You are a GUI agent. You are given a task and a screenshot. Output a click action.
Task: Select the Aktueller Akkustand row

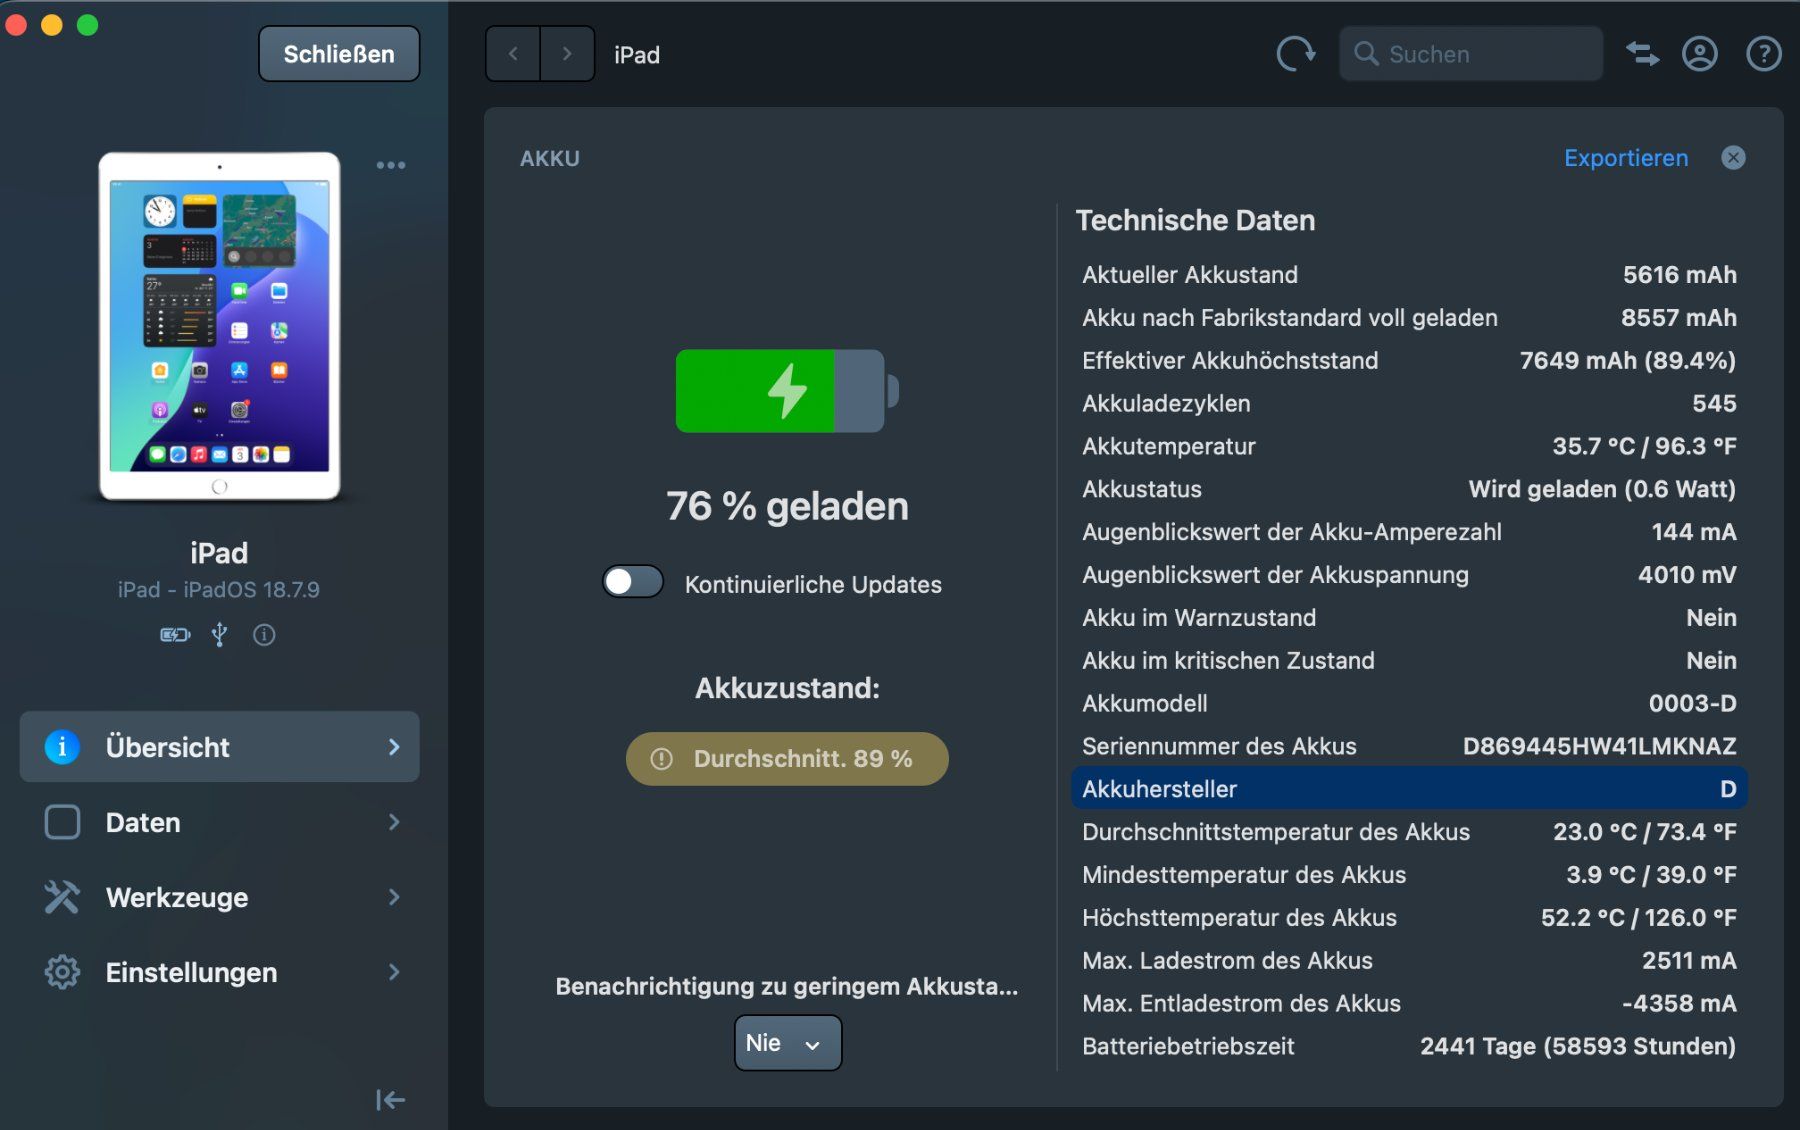[1409, 275]
